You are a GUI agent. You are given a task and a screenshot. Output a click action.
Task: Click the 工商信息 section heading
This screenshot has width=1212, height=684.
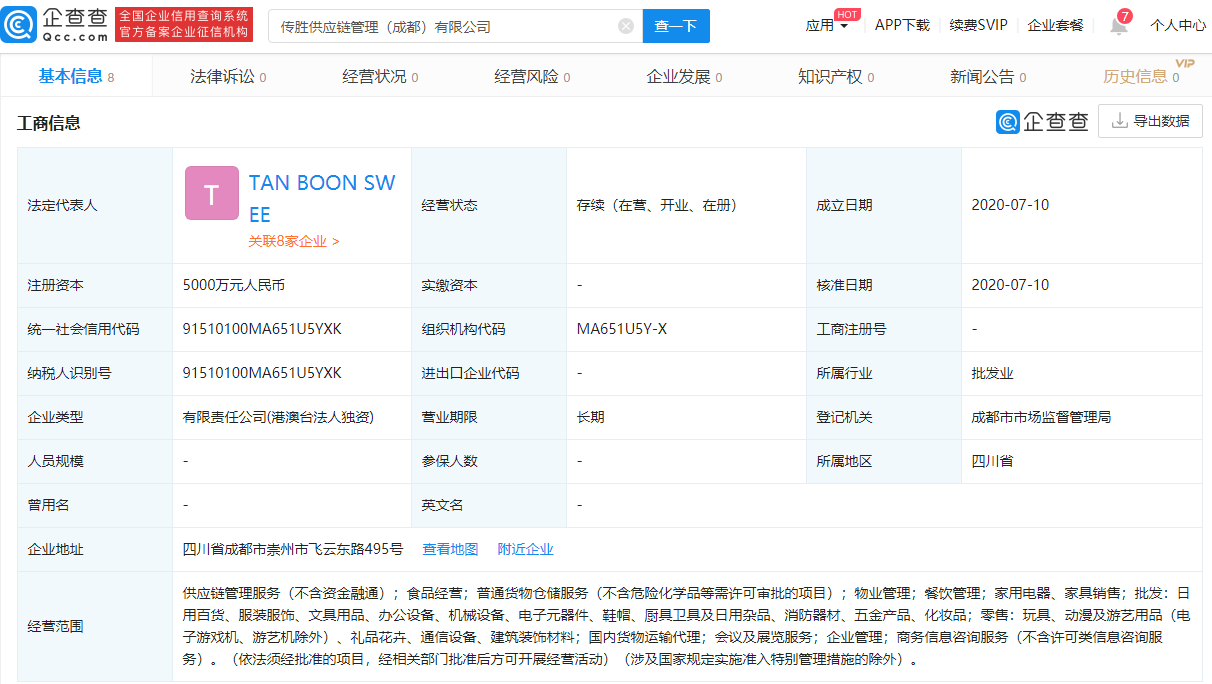[x=49, y=123]
